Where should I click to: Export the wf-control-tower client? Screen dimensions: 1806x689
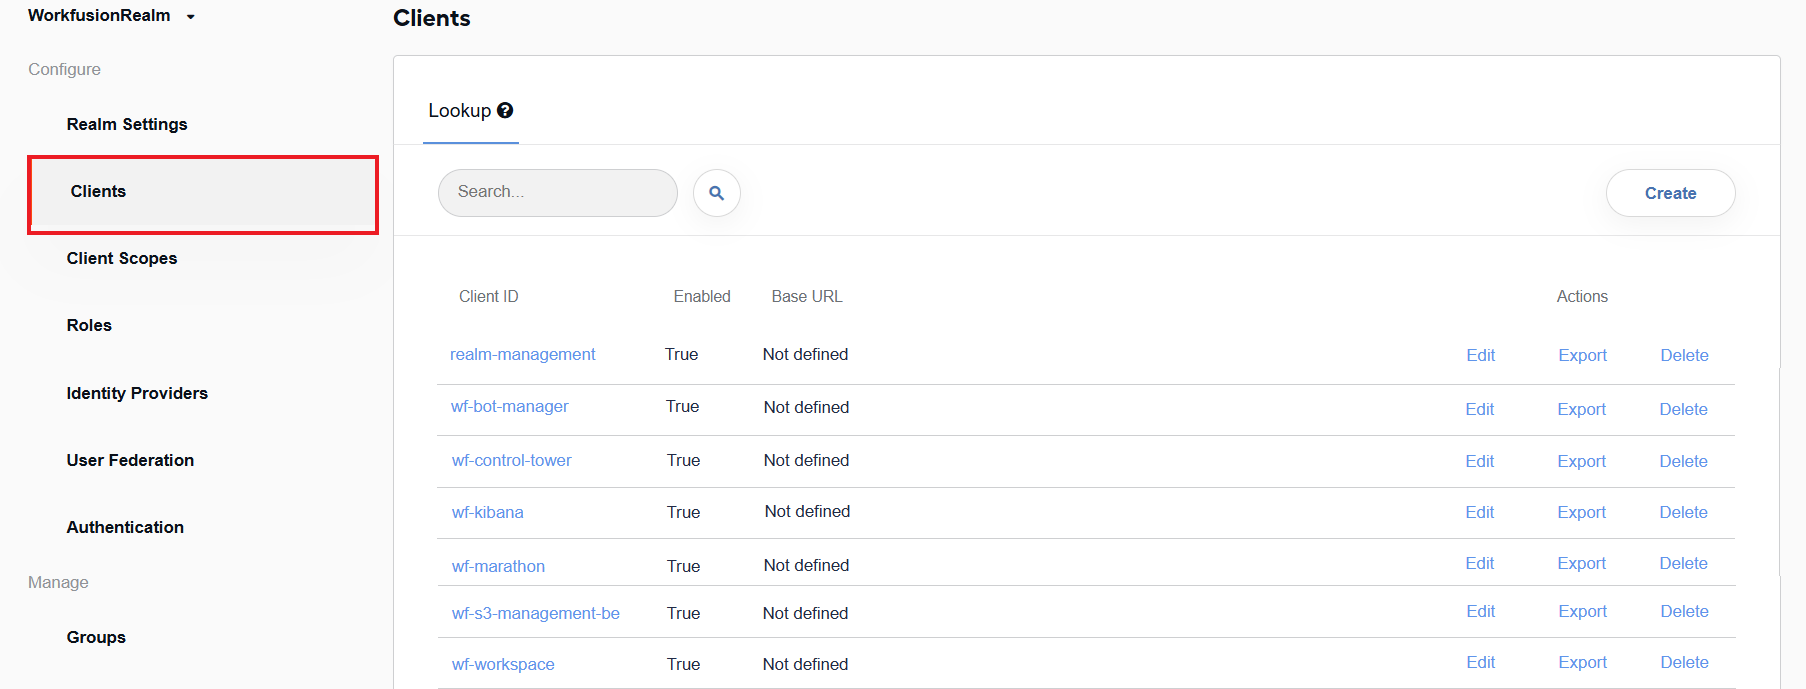[1581, 461]
